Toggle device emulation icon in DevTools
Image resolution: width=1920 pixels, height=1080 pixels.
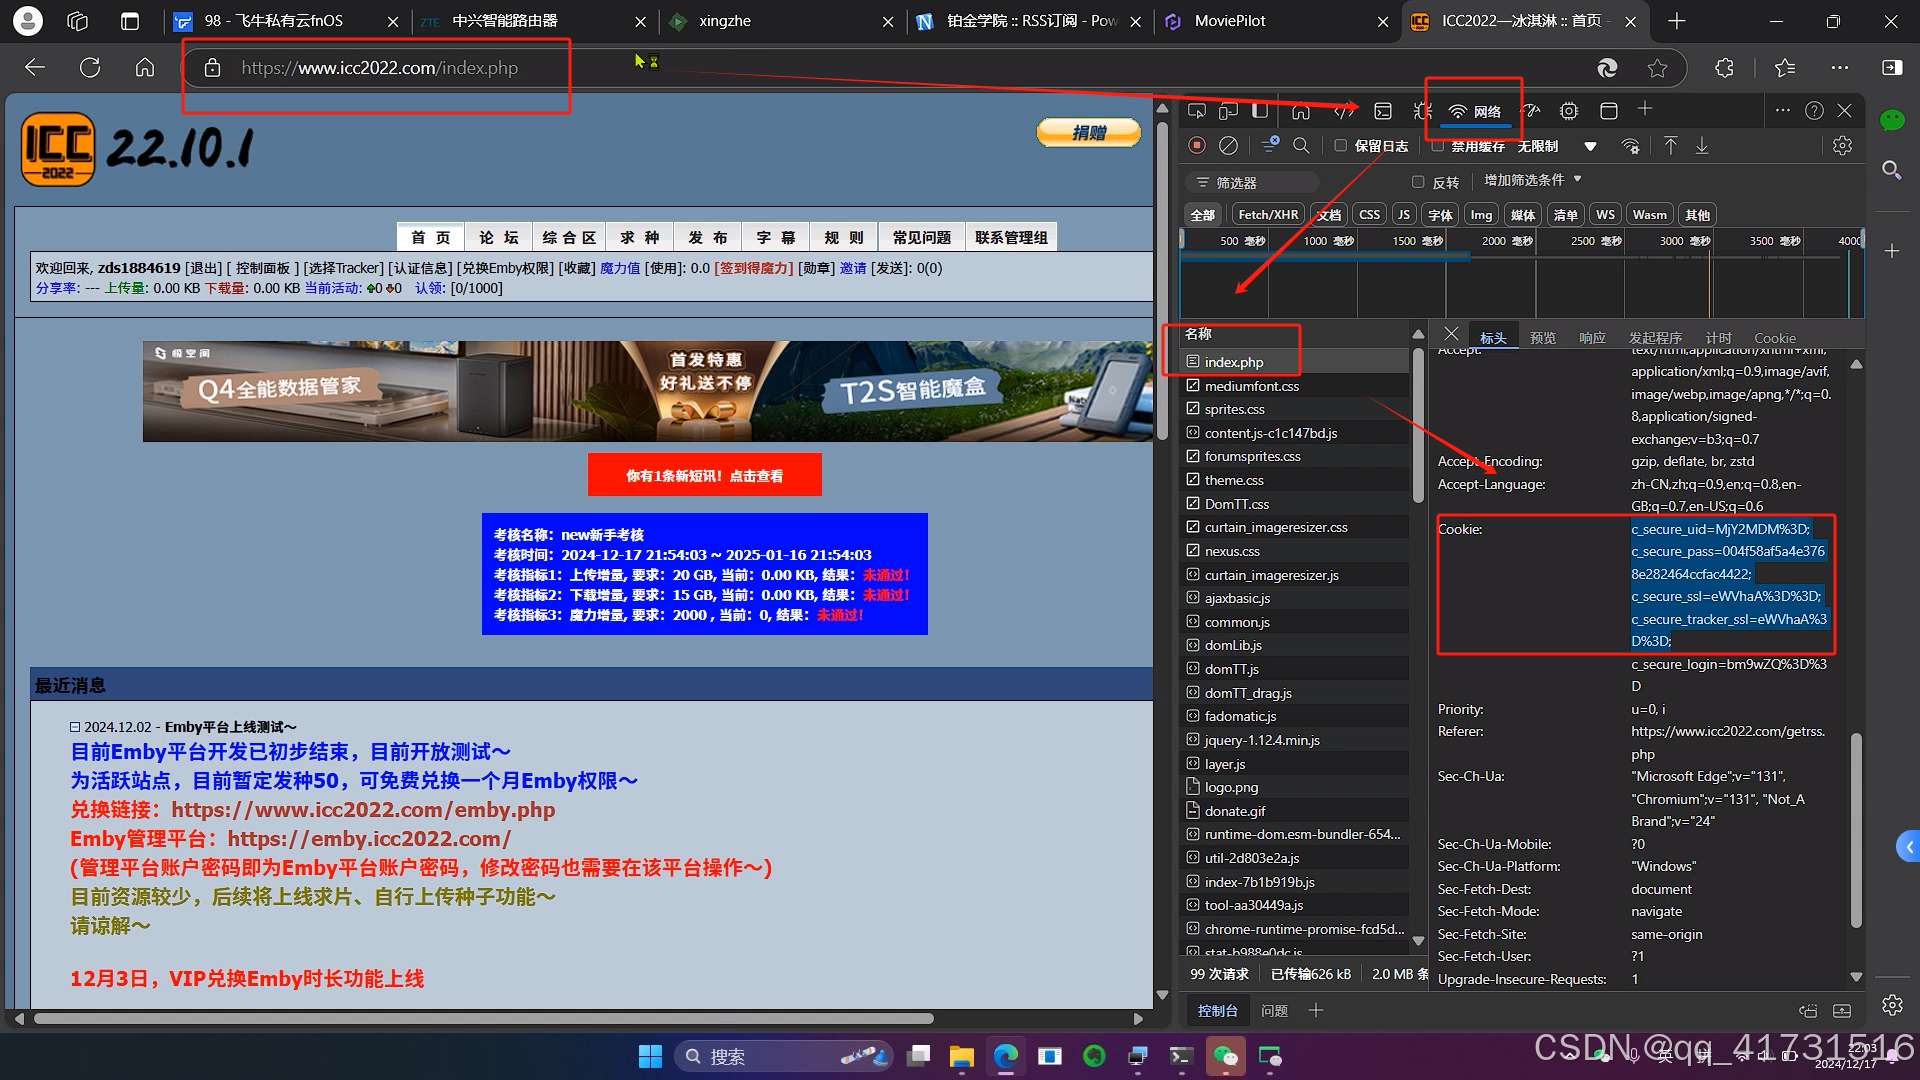click(1228, 111)
